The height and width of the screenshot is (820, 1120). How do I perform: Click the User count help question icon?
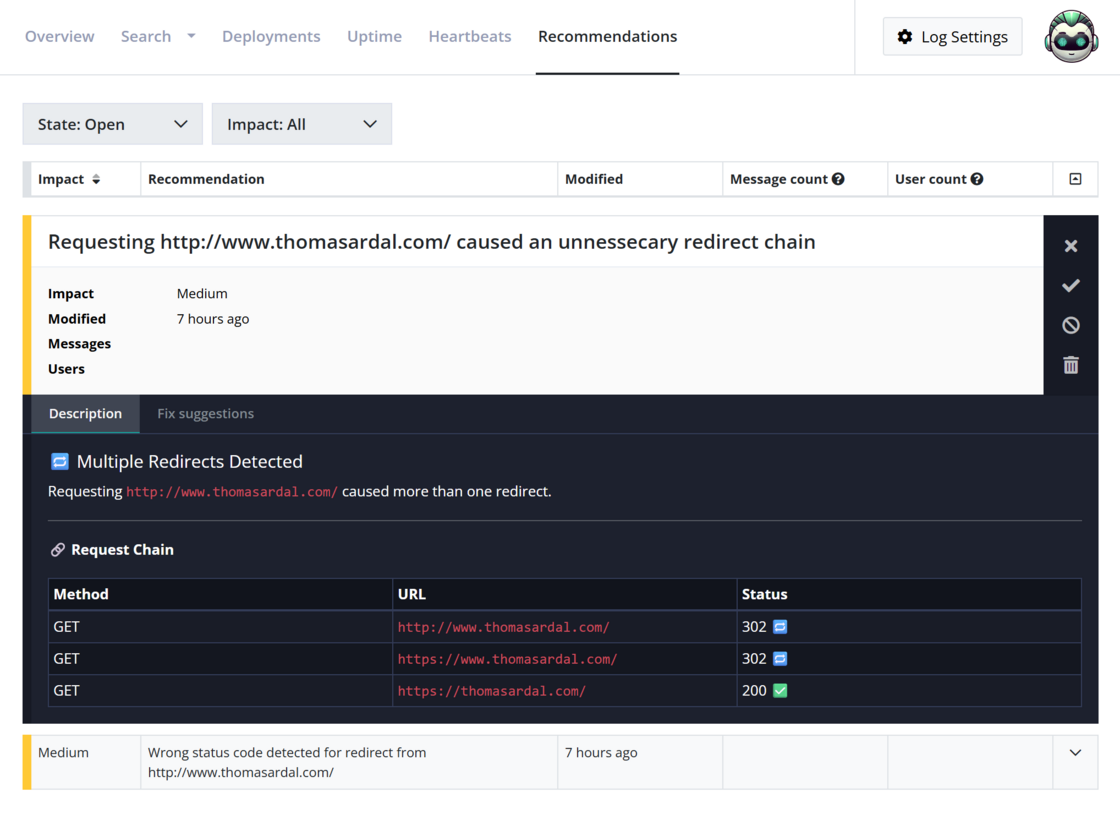point(976,179)
